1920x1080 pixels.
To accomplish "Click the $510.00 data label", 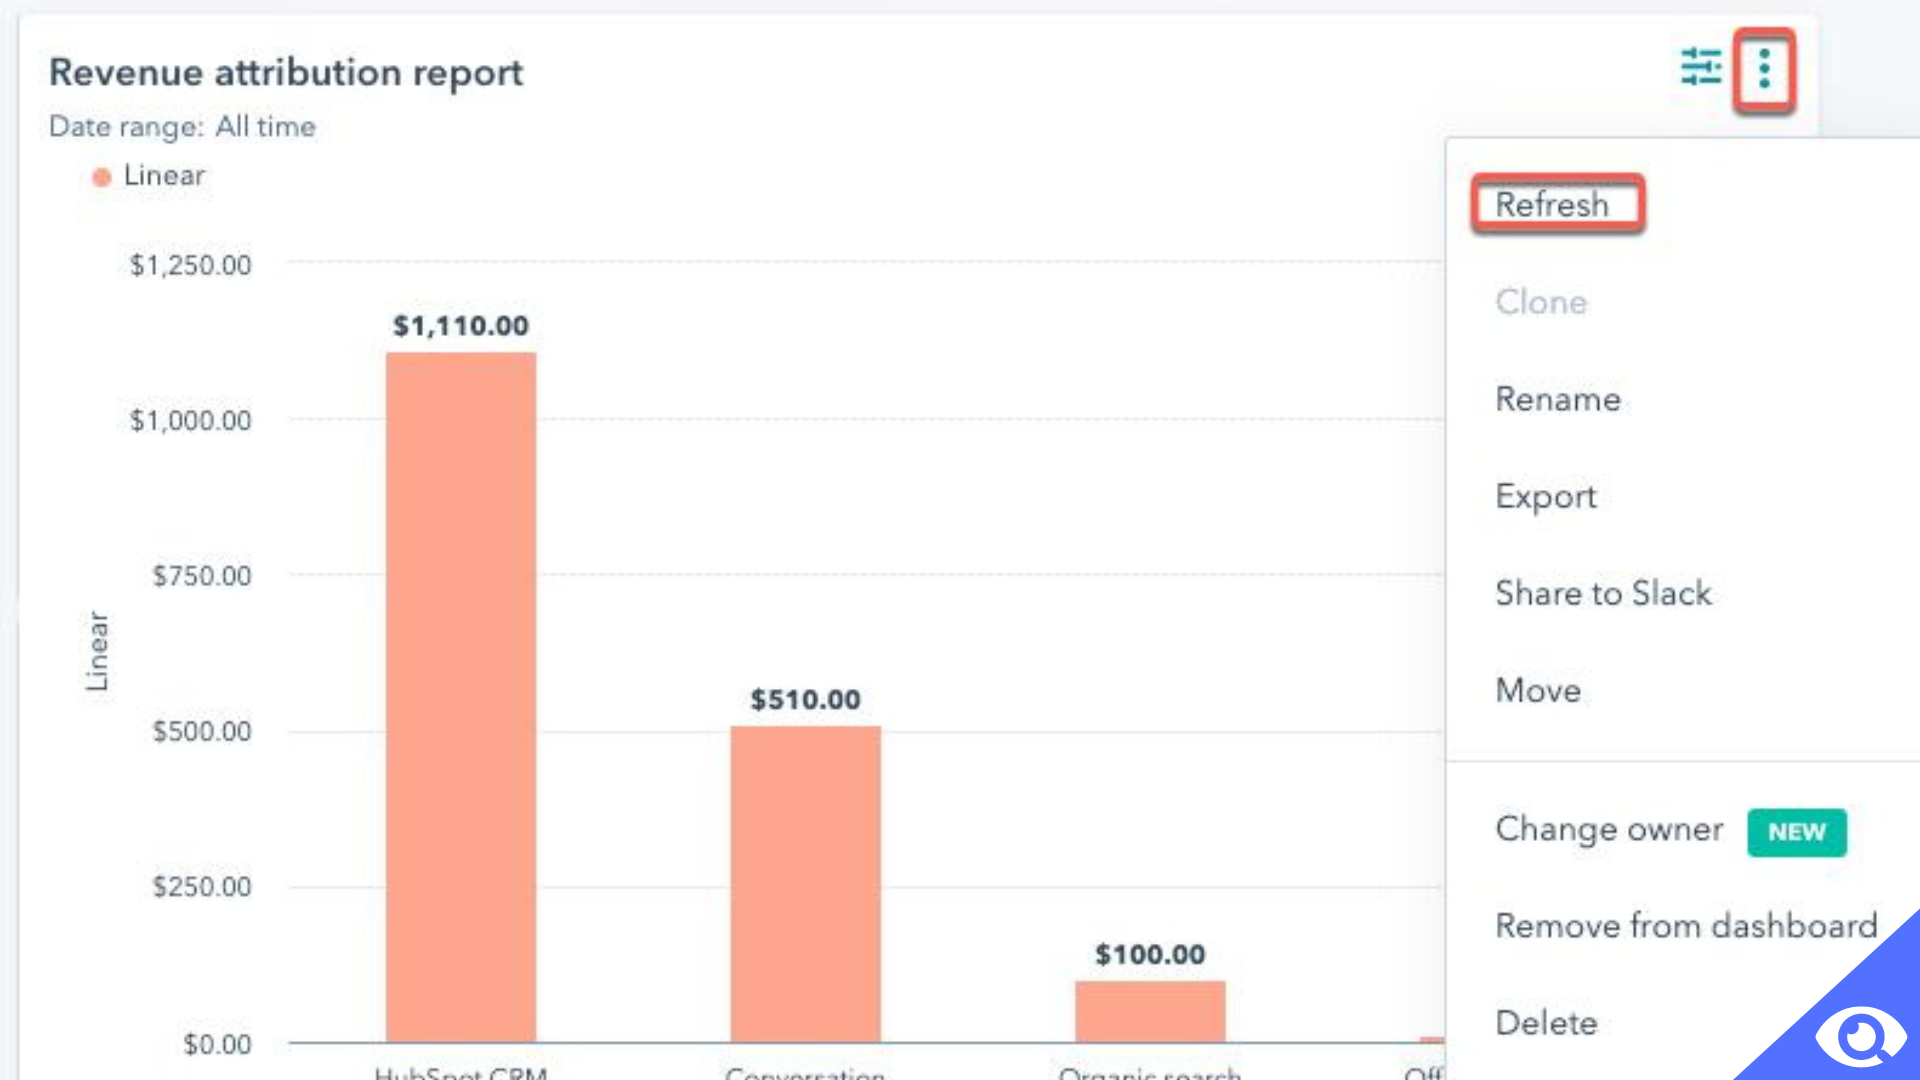I will (805, 700).
